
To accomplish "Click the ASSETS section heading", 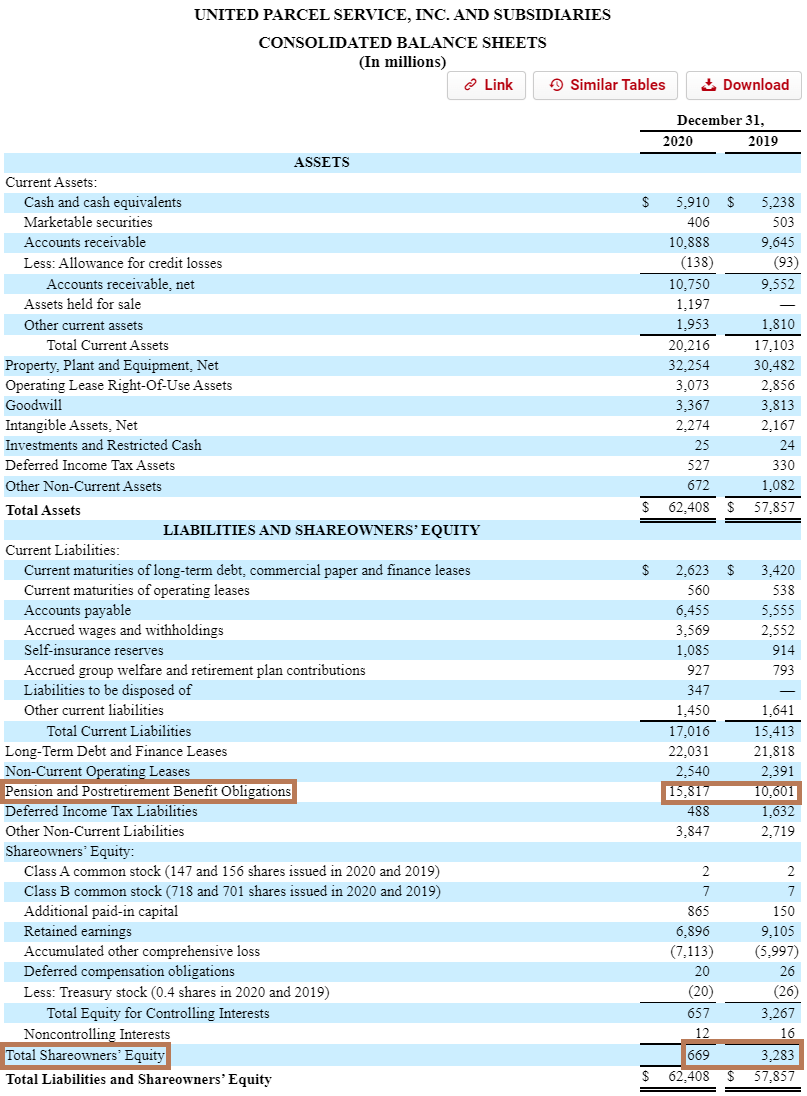I will pos(321,162).
